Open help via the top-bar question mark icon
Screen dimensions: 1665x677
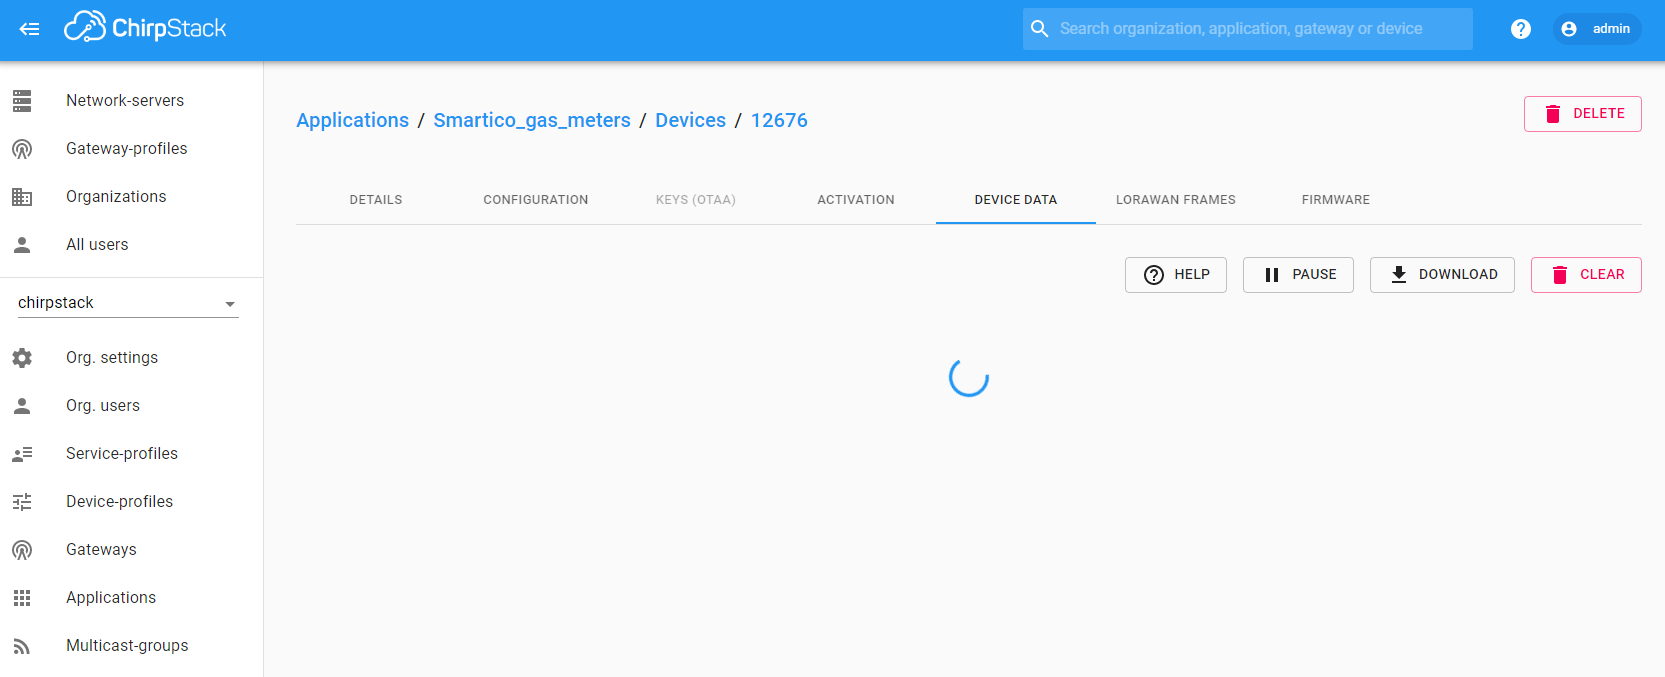coord(1520,29)
